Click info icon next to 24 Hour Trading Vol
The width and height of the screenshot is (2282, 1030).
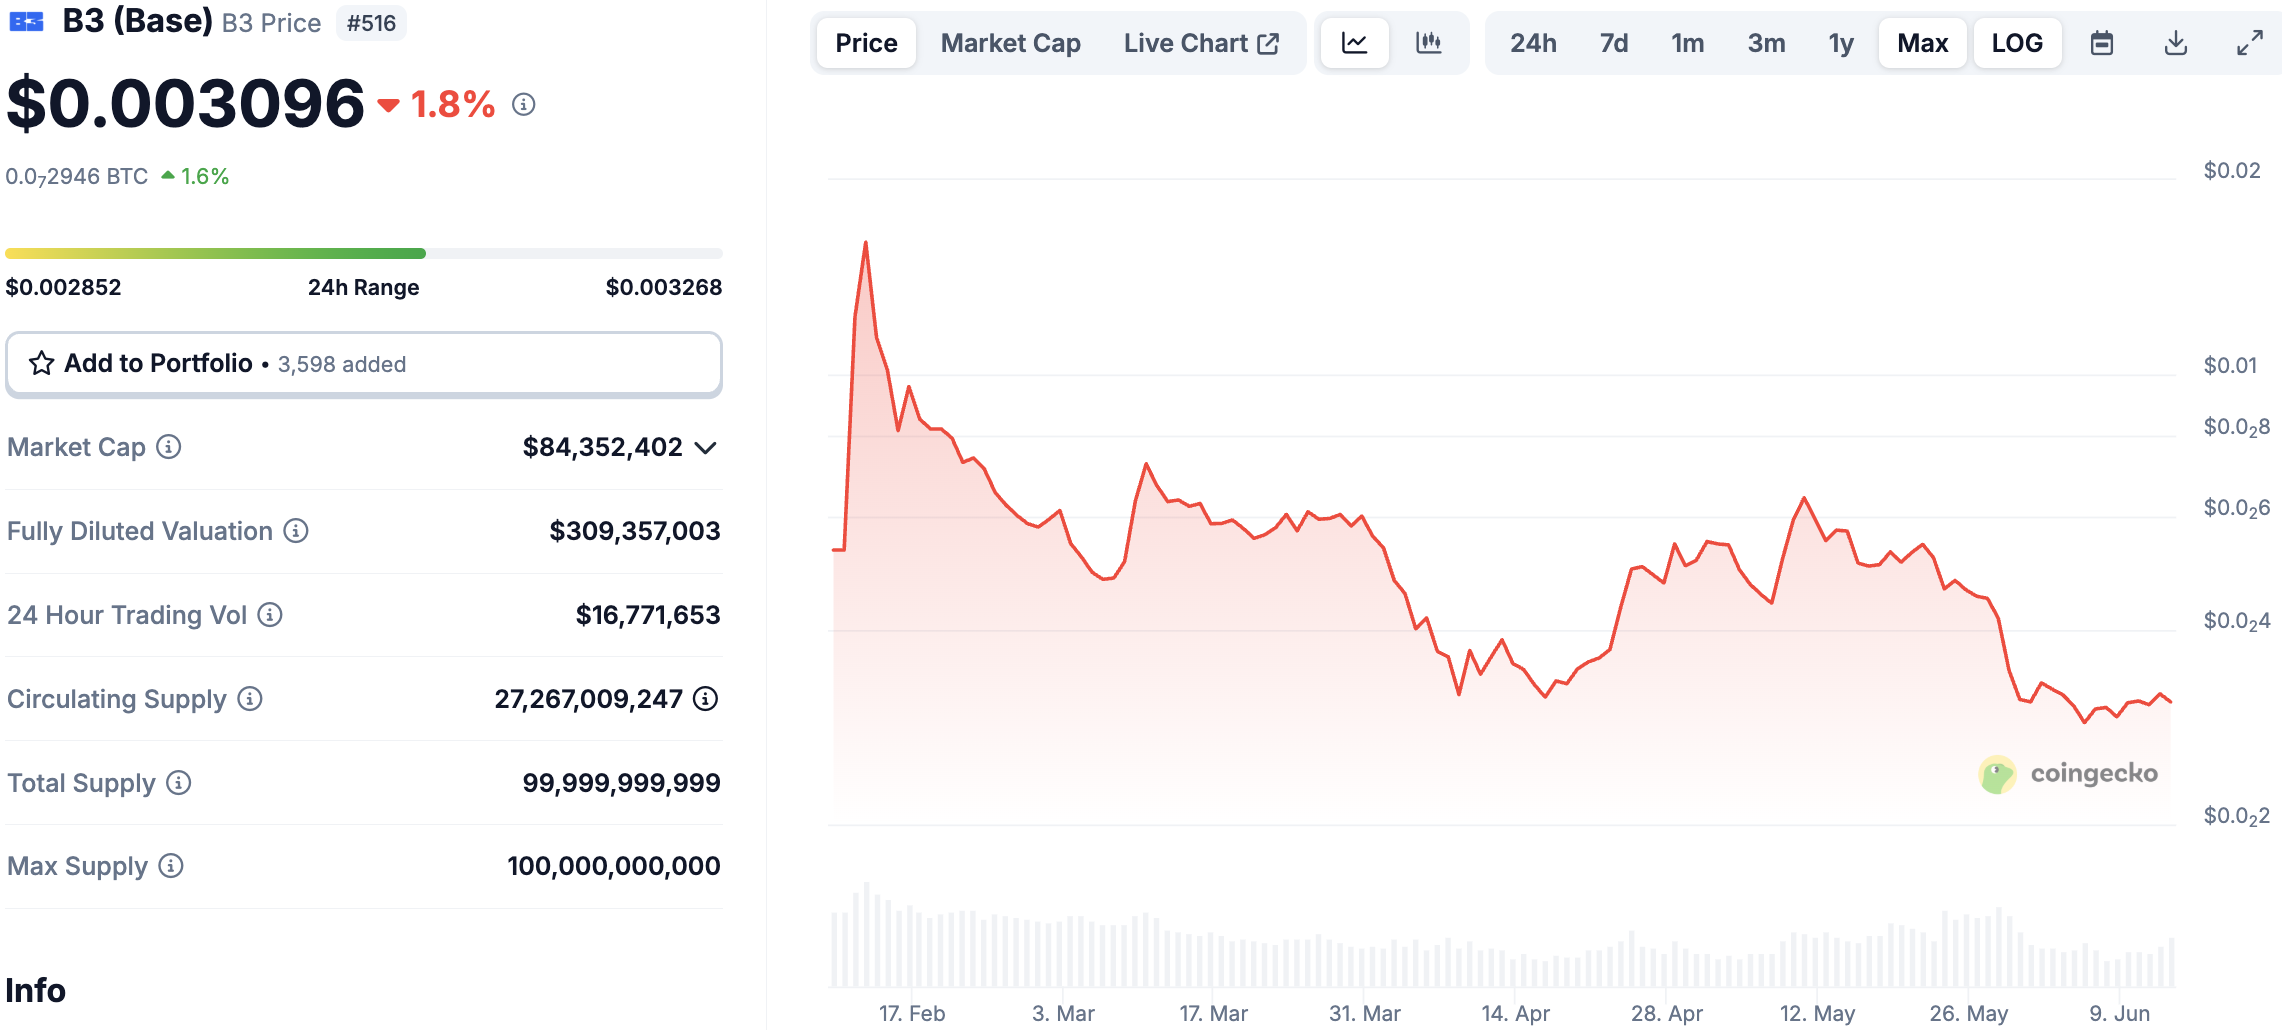[270, 615]
